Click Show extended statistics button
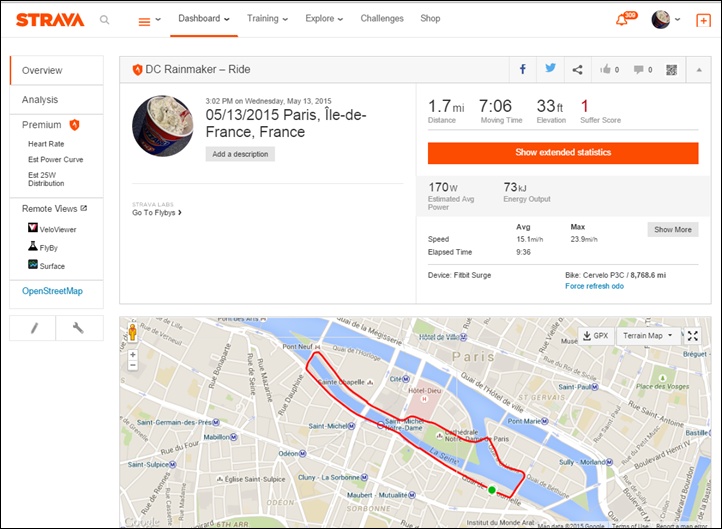The image size is (722, 529). (563, 153)
